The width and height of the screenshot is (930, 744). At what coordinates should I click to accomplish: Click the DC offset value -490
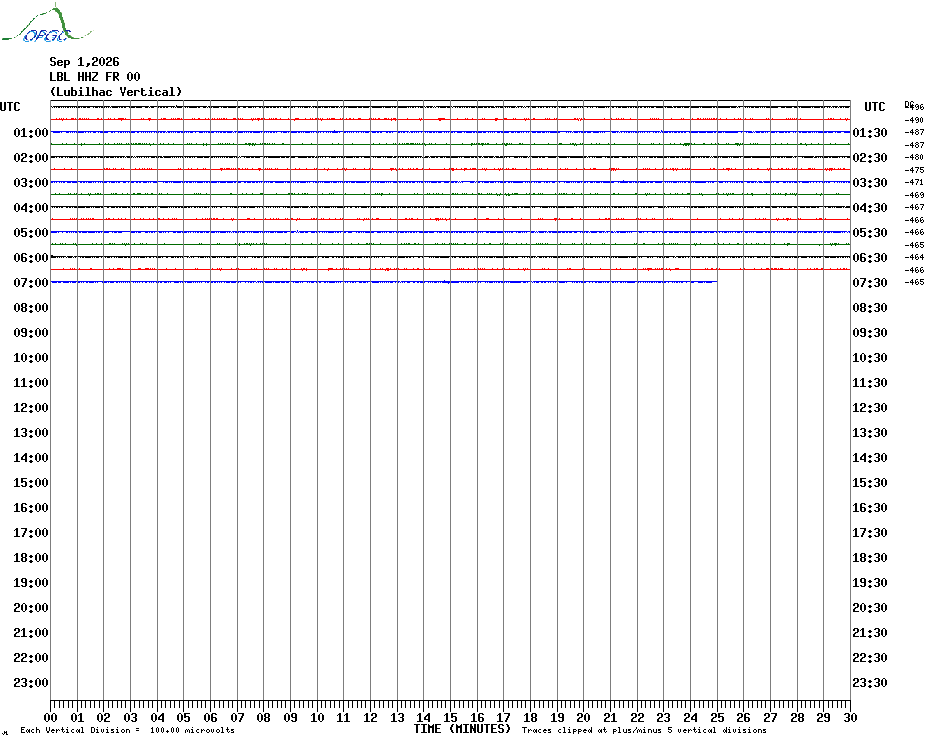tap(914, 120)
